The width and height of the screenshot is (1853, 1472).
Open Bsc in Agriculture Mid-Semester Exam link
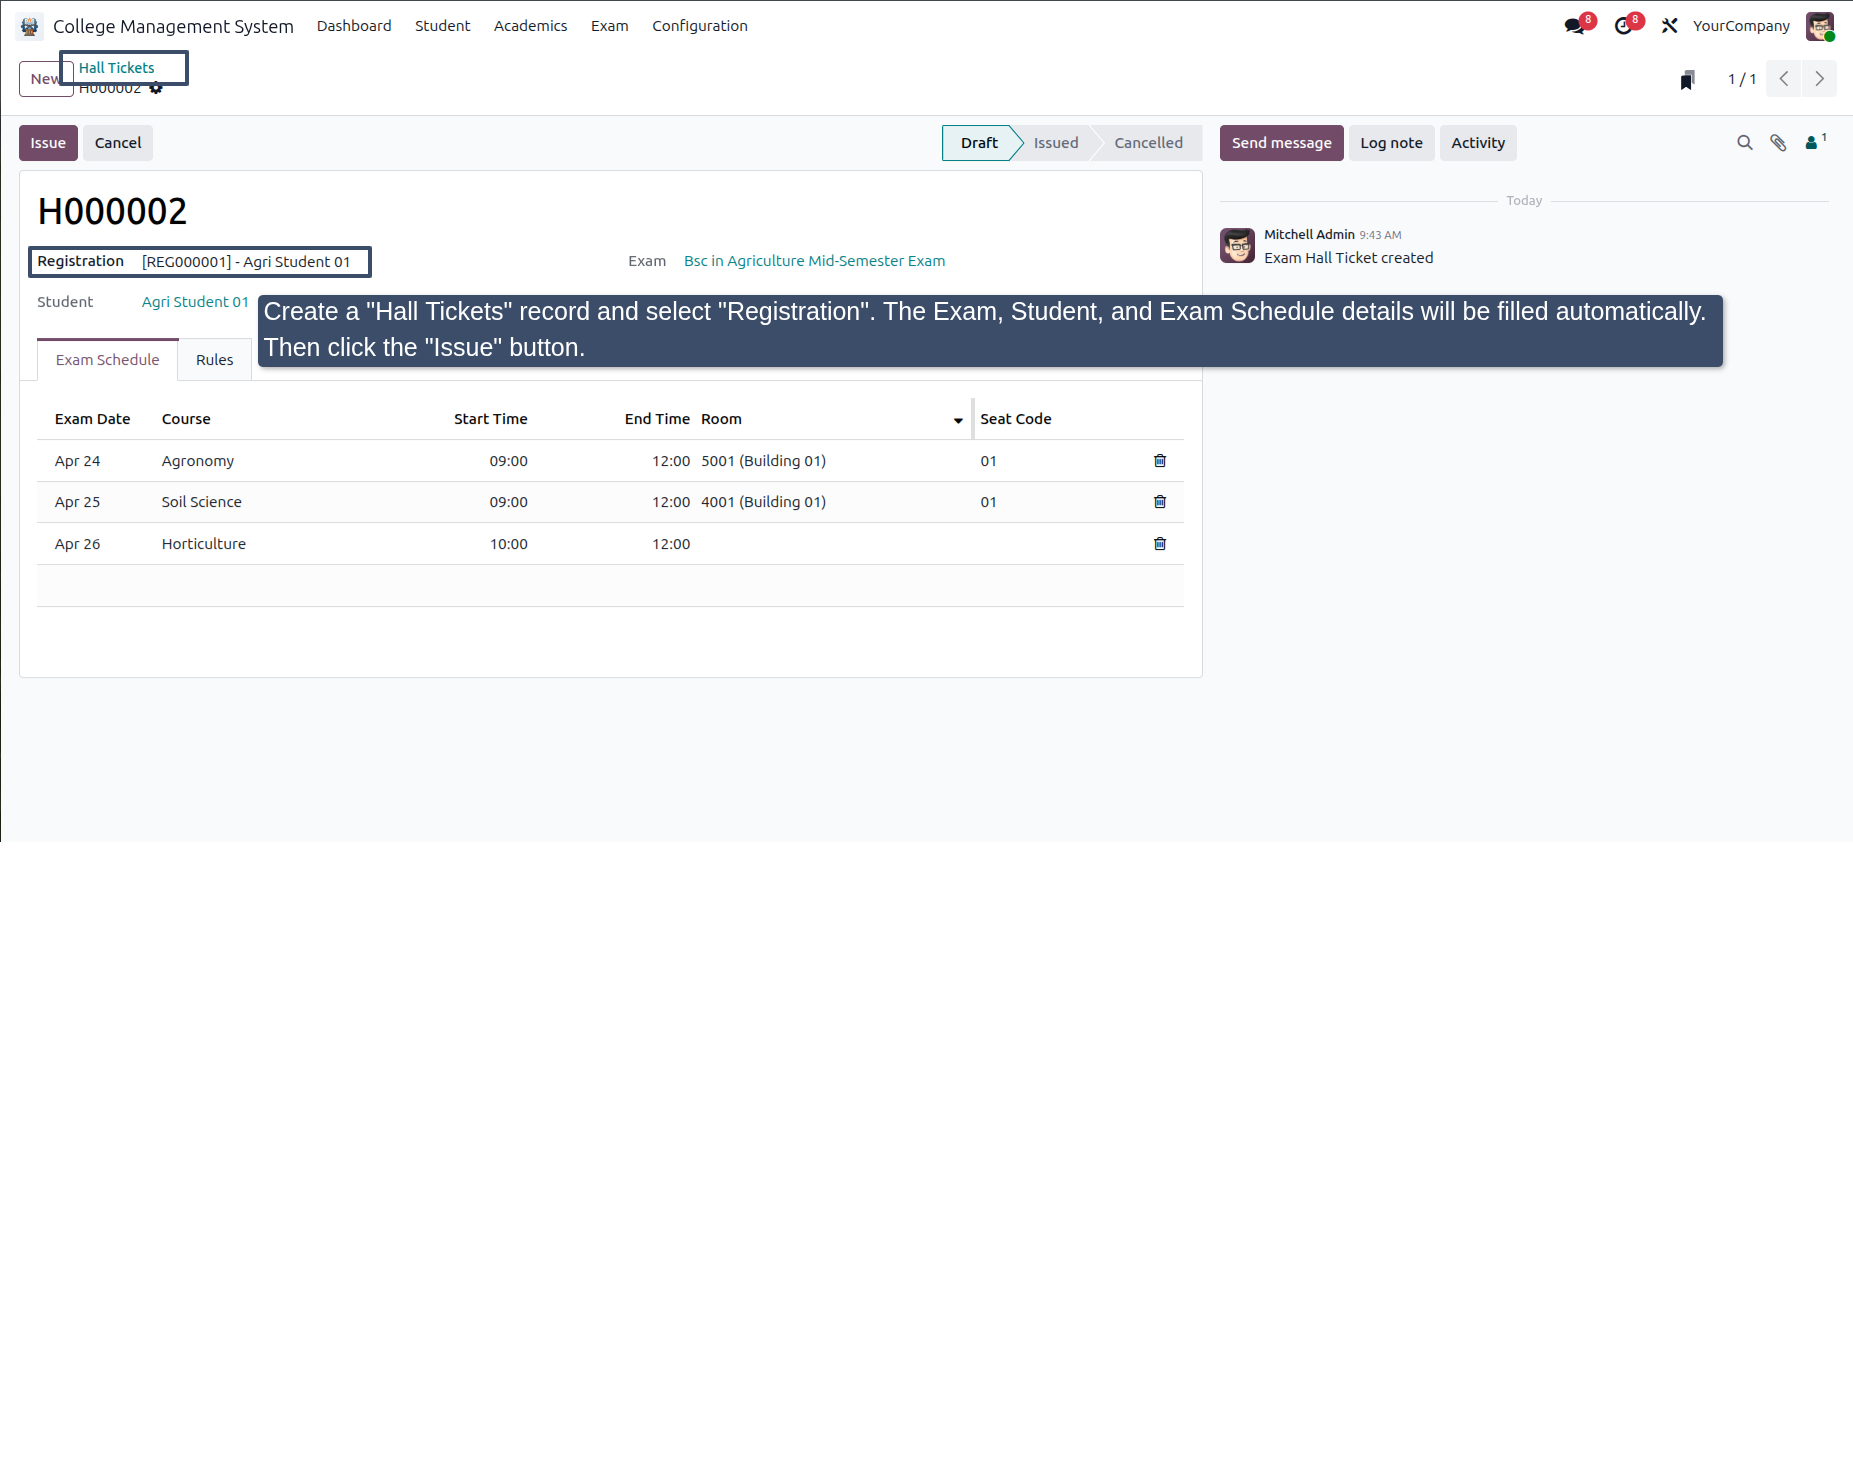pyautogui.click(x=814, y=261)
